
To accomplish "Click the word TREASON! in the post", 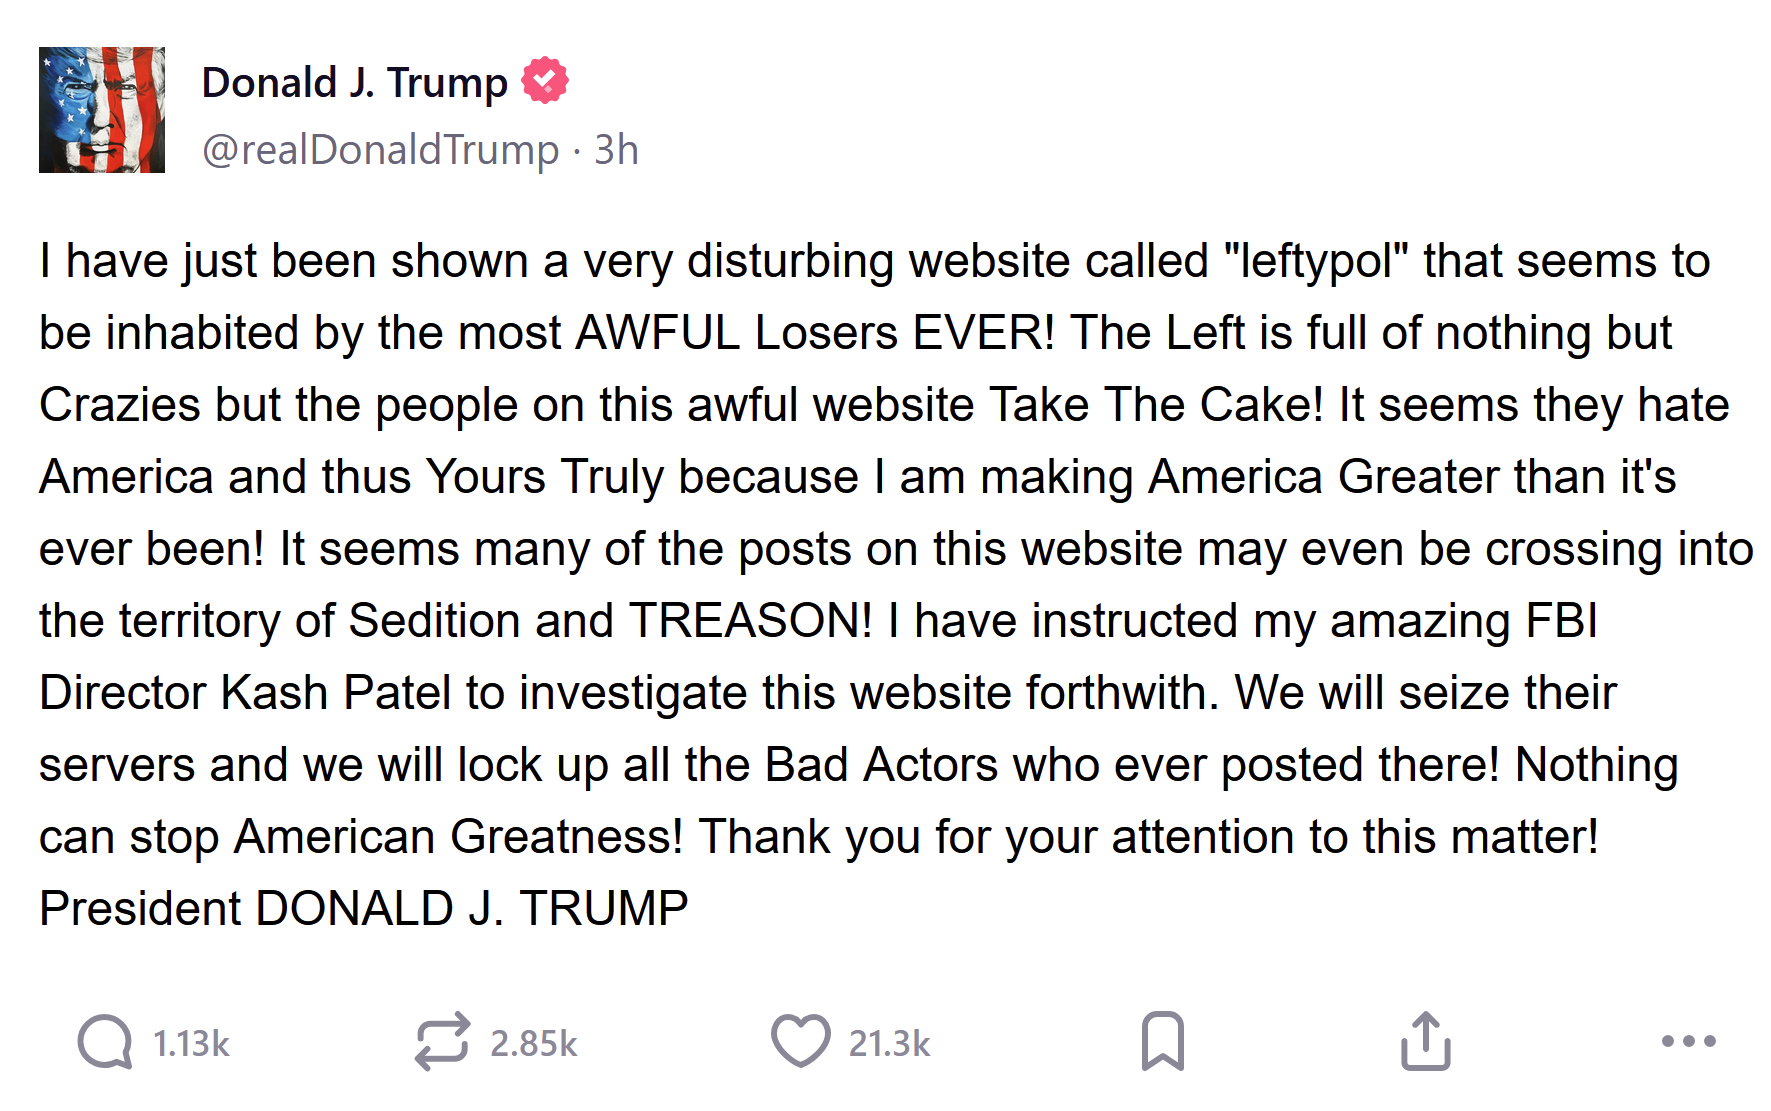I will (x=750, y=621).
